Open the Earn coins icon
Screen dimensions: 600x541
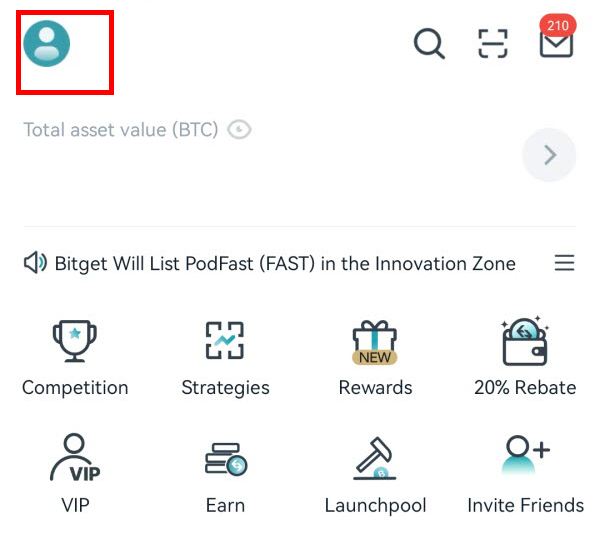(226, 459)
